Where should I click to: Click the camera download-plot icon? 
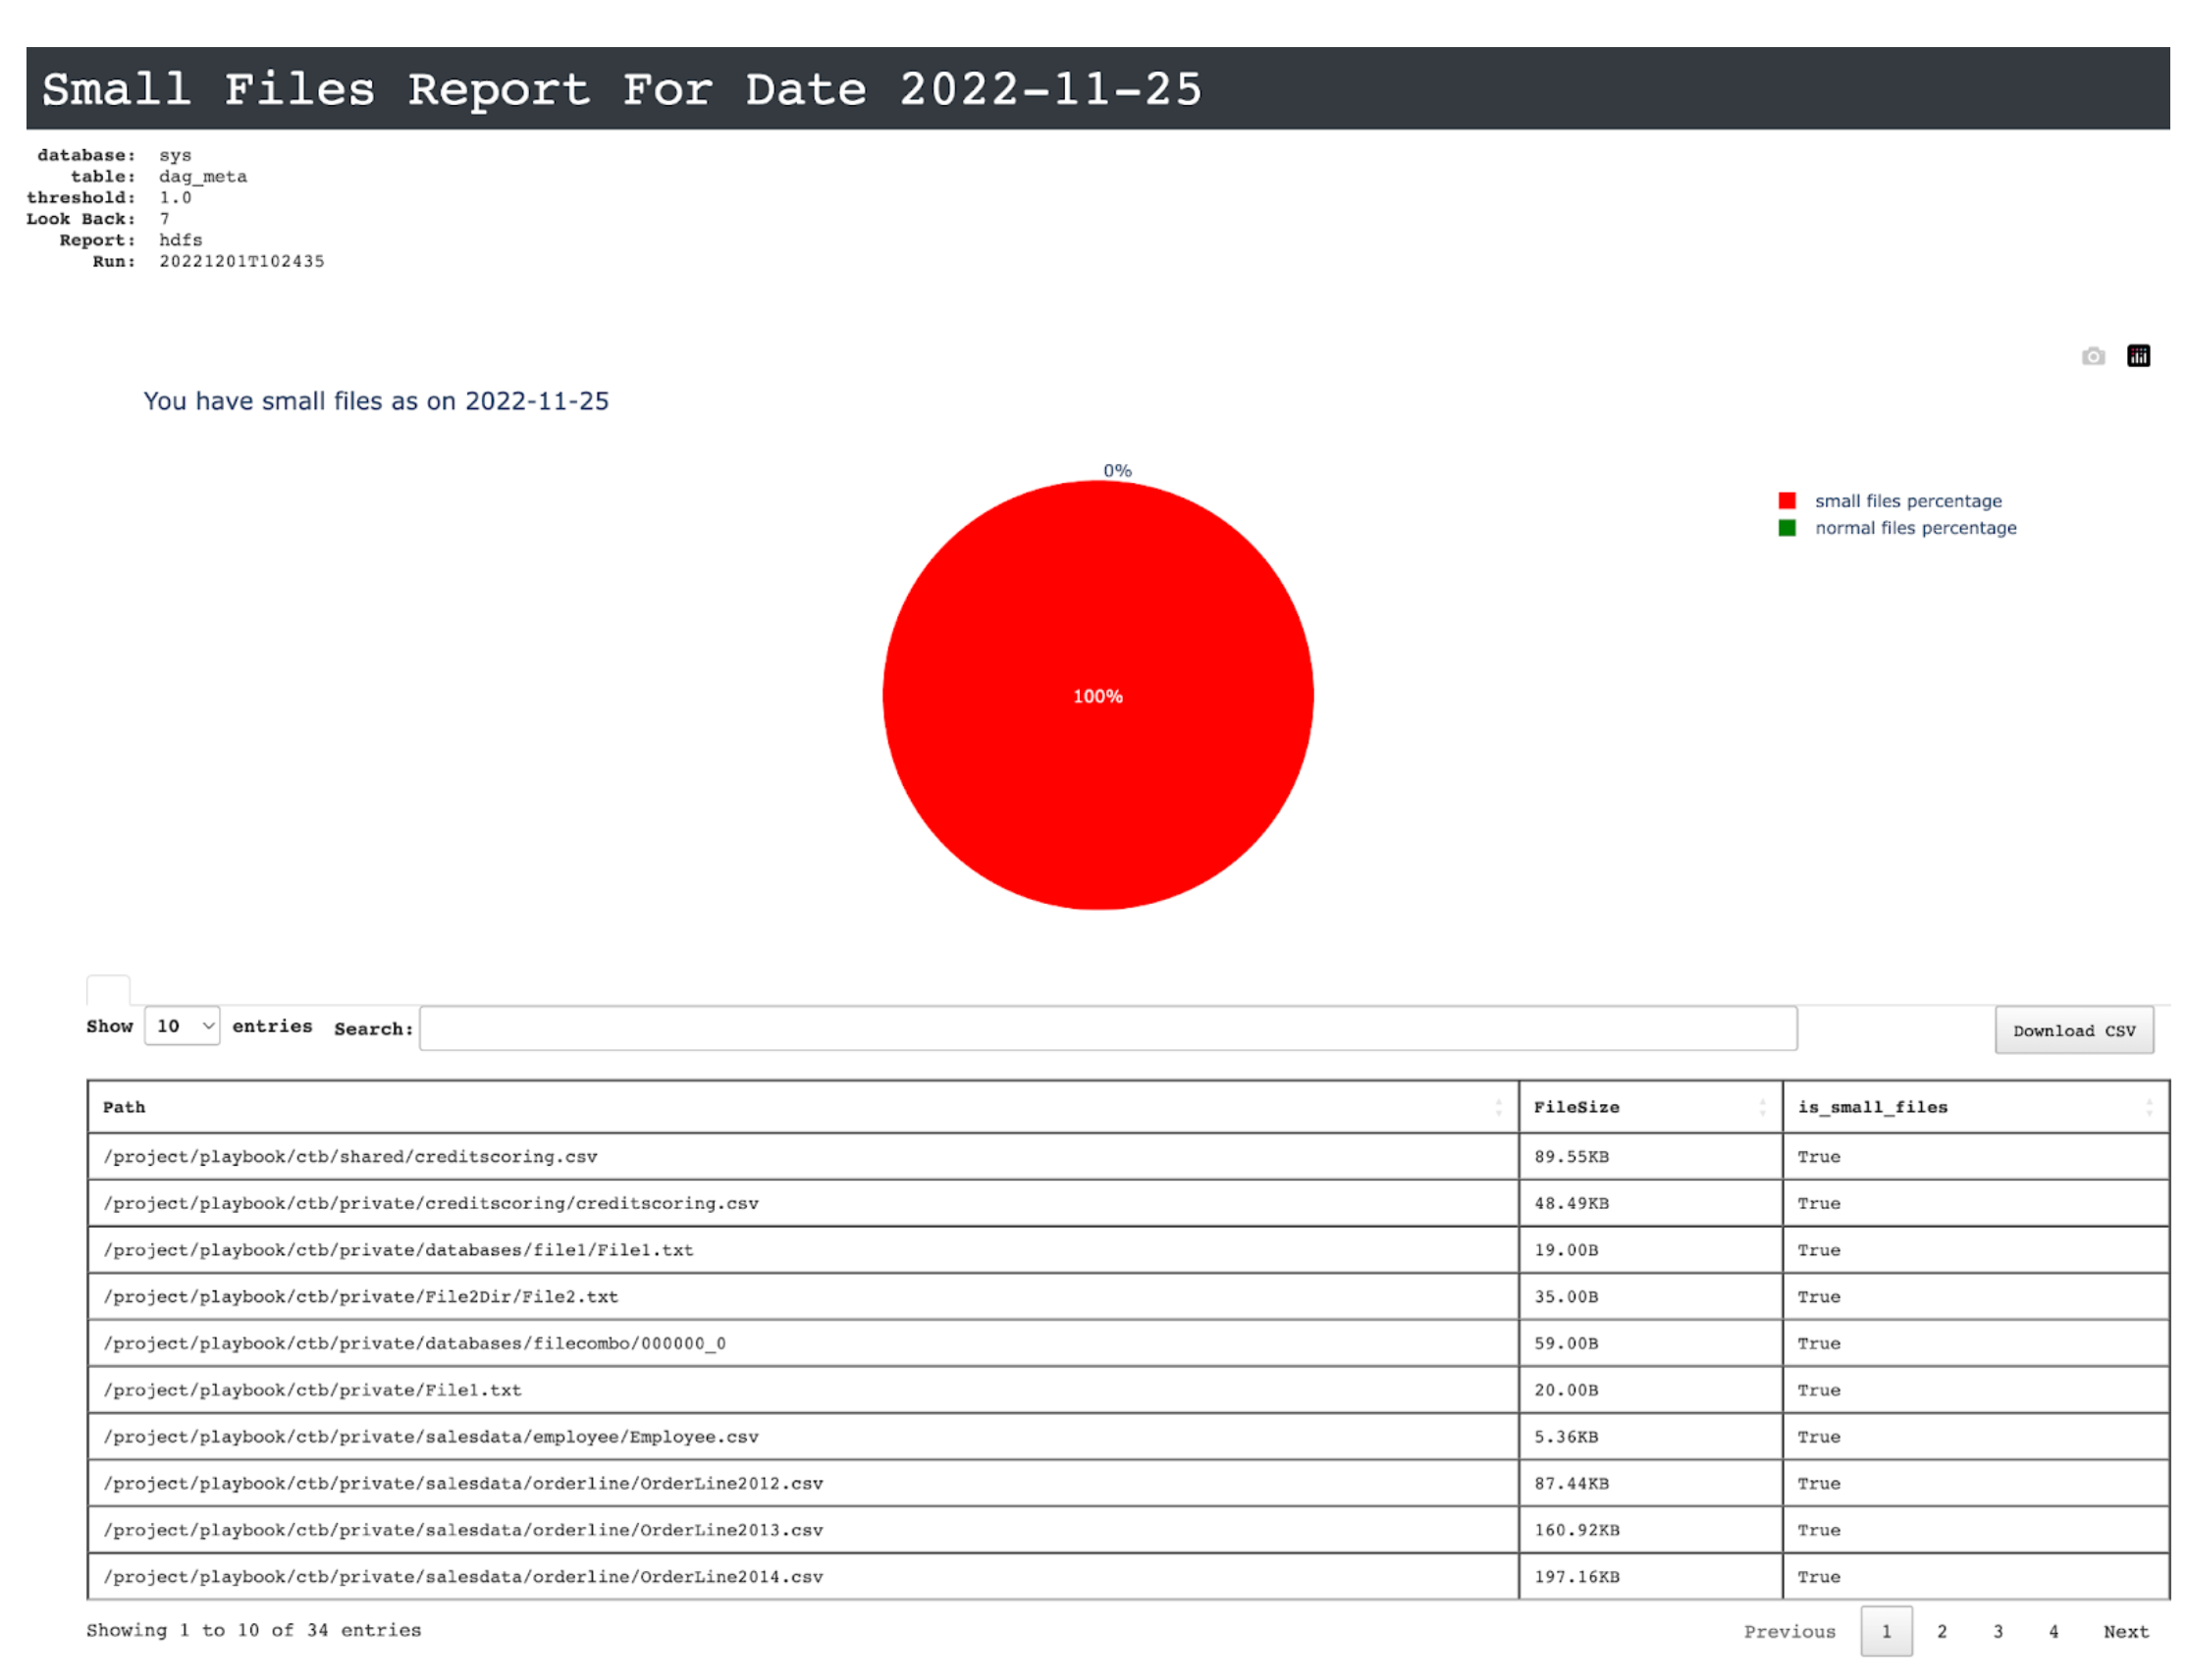point(2093,357)
